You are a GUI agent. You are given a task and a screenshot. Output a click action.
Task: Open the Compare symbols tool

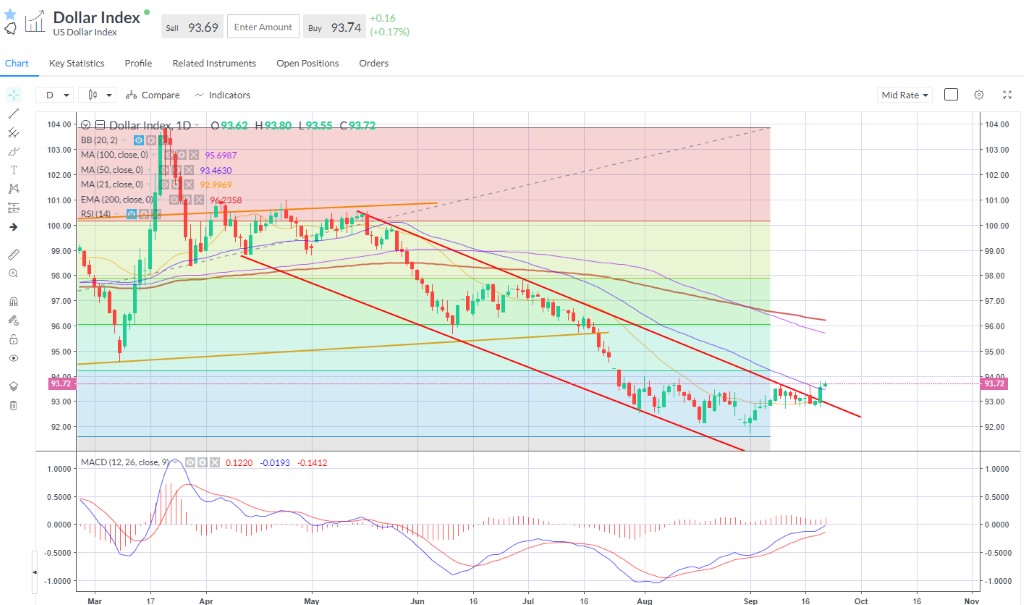(153, 95)
